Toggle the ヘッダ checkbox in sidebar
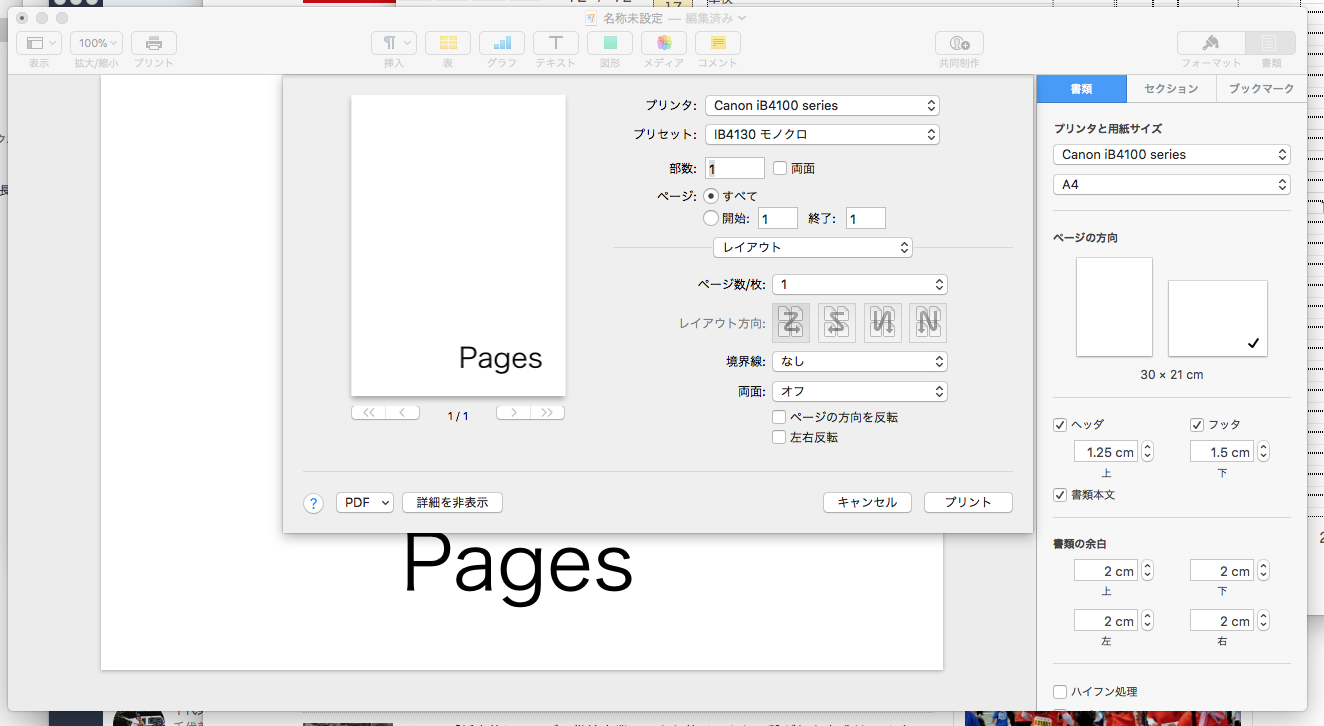1324x726 pixels. click(x=1060, y=425)
